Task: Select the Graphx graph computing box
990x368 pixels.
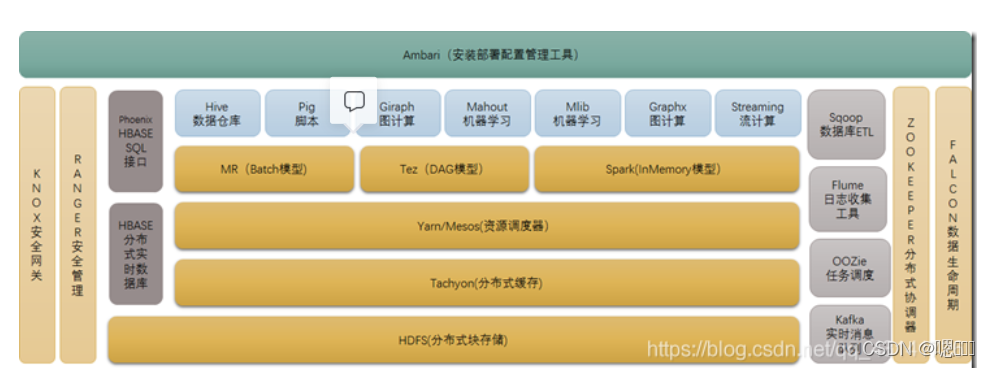Action: pyautogui.click(x=667, y=113)
